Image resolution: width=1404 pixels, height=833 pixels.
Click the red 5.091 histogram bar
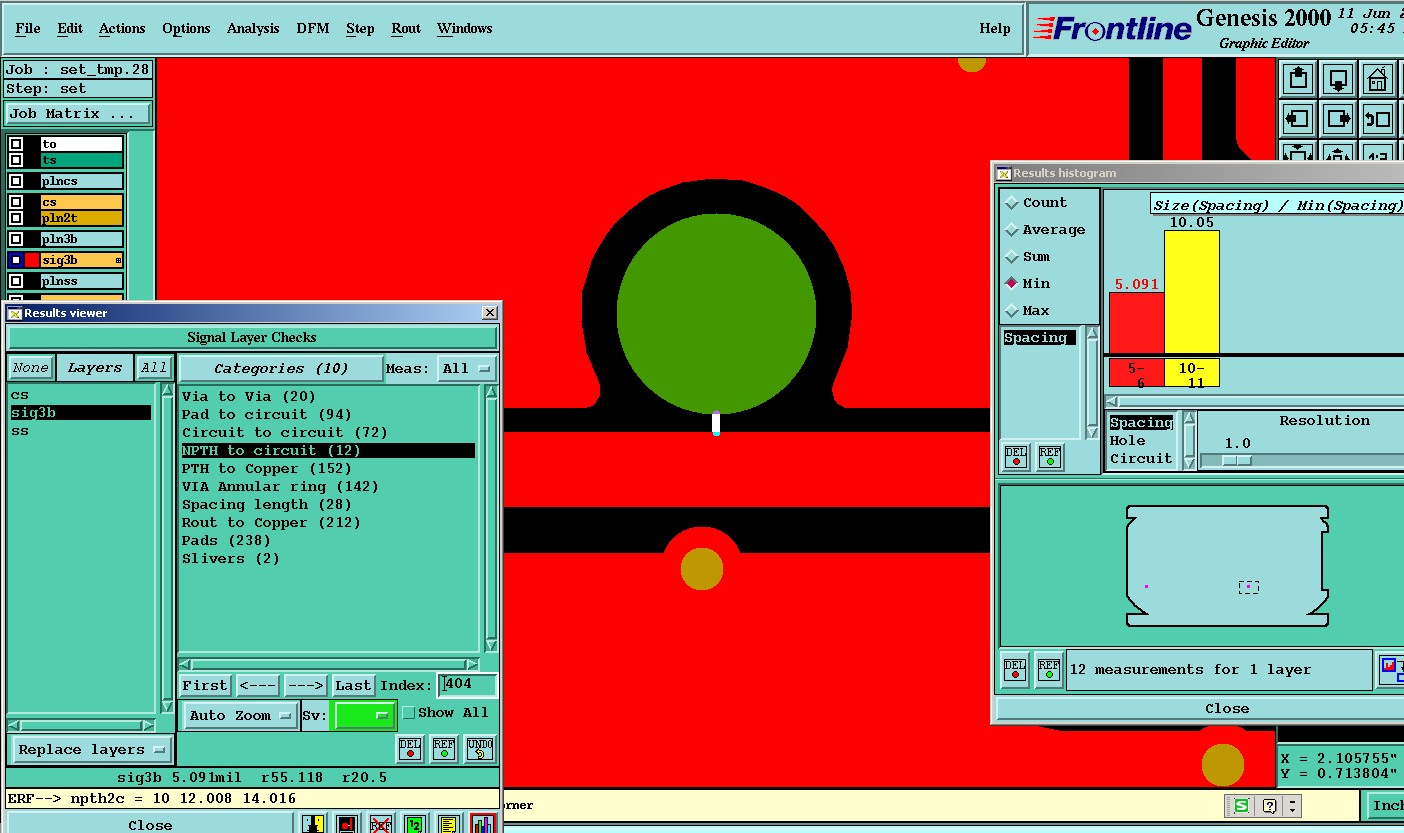tap(1136, 322)
